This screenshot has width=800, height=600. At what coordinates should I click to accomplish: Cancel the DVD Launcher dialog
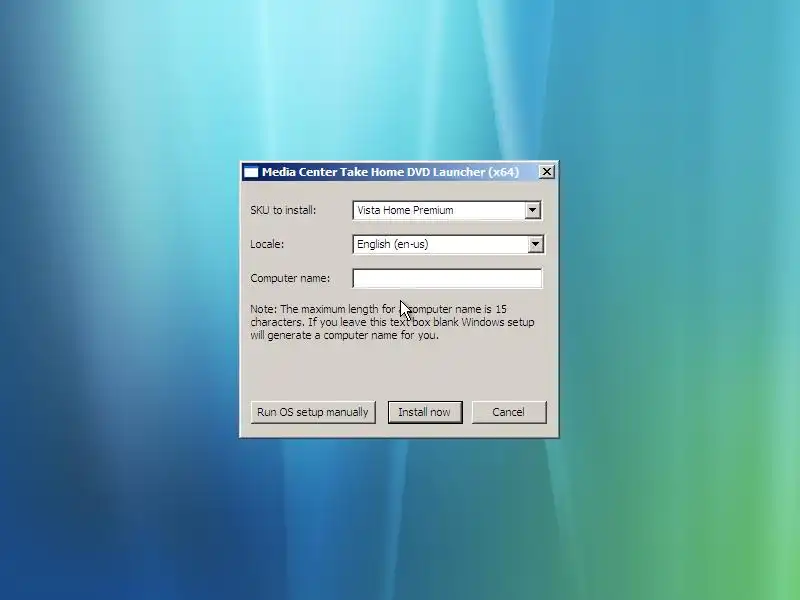pos(509,412)
